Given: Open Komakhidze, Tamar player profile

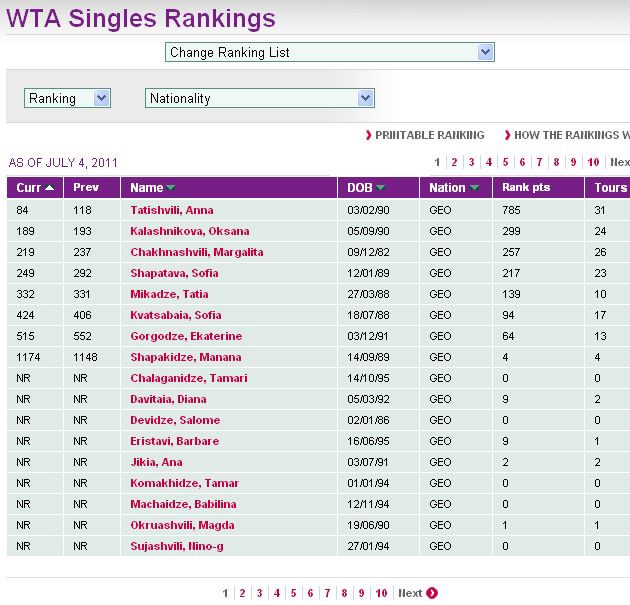Looking at the screenshot, I should [184, 483].
